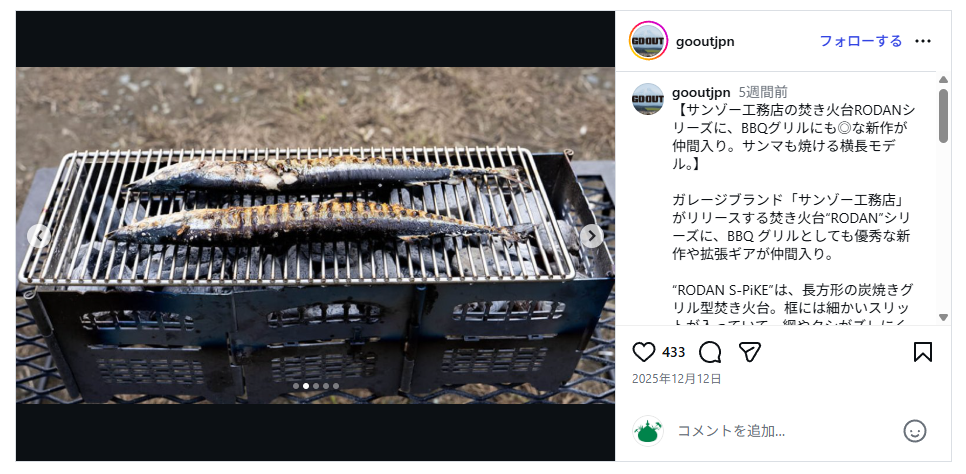Click the comment speech bubble icon
Image resolution: width=966 pixels, height=474 pixels.
[710, 352]
